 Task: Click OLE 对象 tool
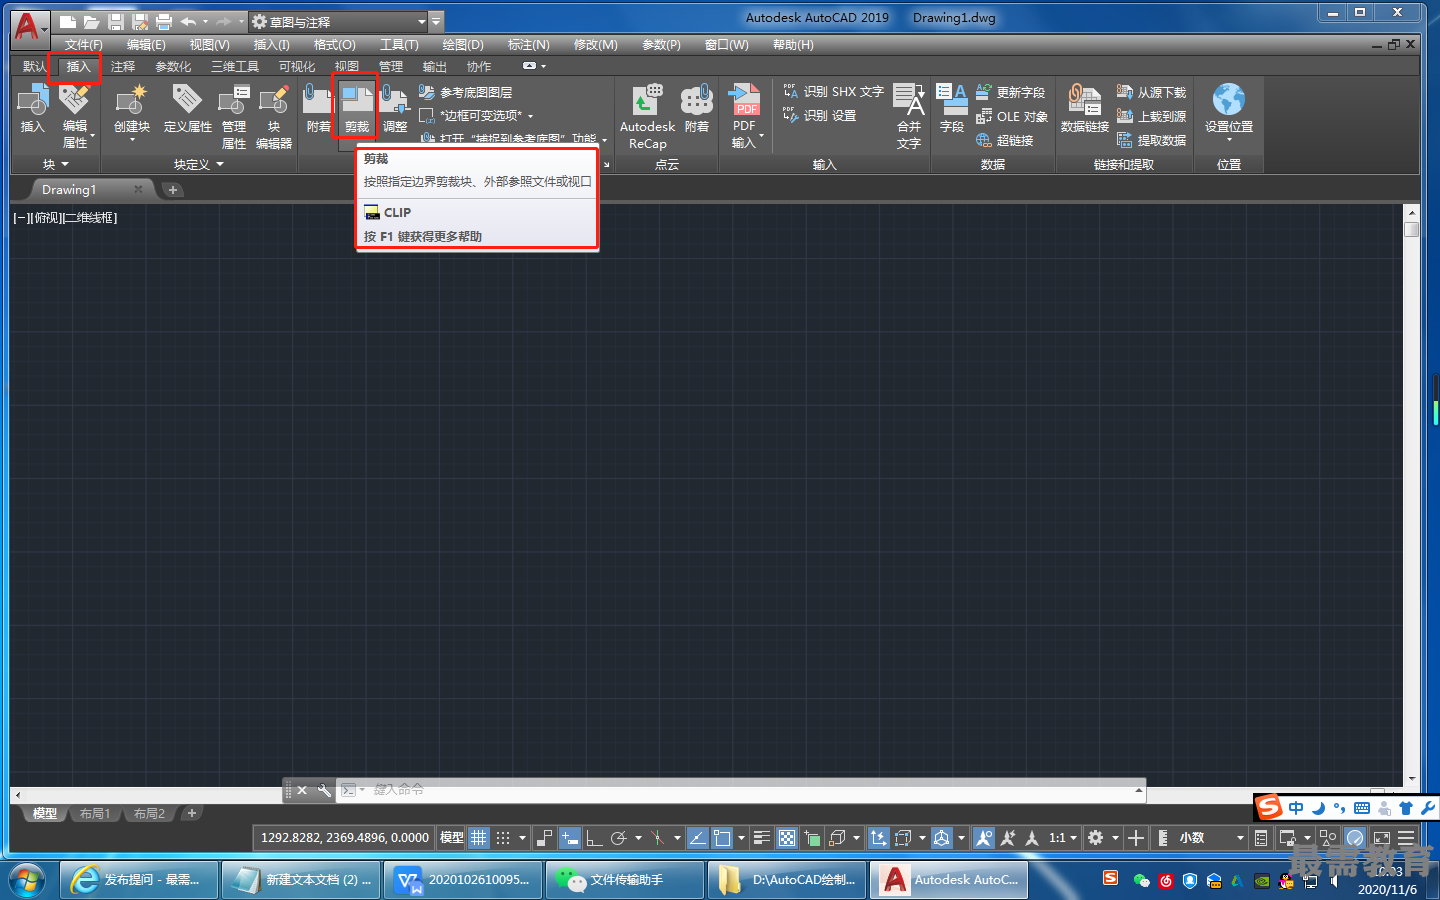[1012, 116]
